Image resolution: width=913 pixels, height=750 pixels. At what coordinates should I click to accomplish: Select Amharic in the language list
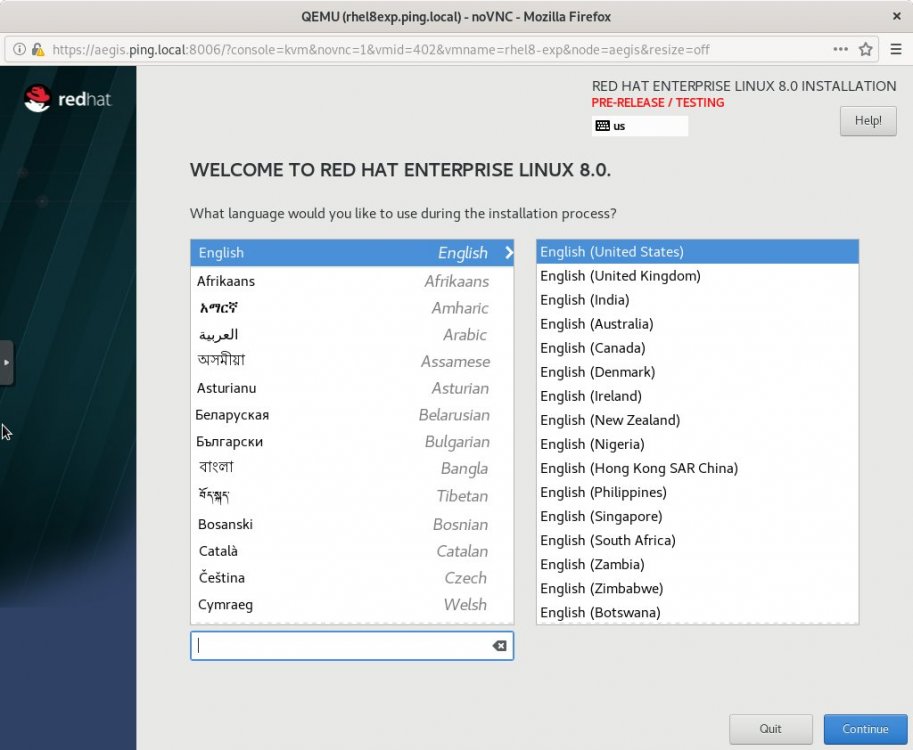pos(352,307)
